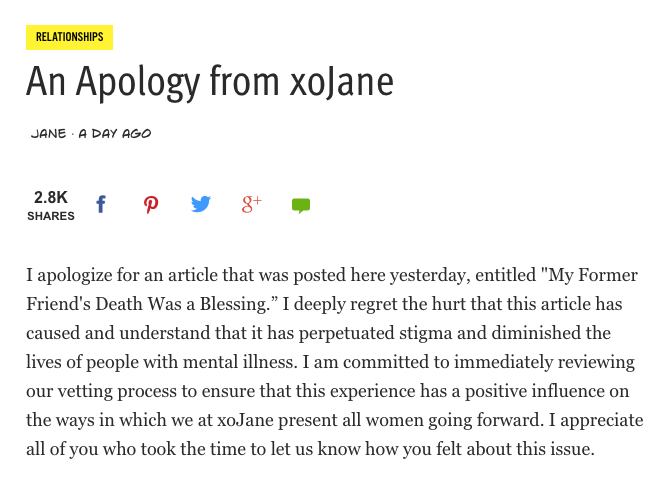This screenshot has width=661, height=480.
Task: Click the author name Jane
Action: (x=48, y=134)
